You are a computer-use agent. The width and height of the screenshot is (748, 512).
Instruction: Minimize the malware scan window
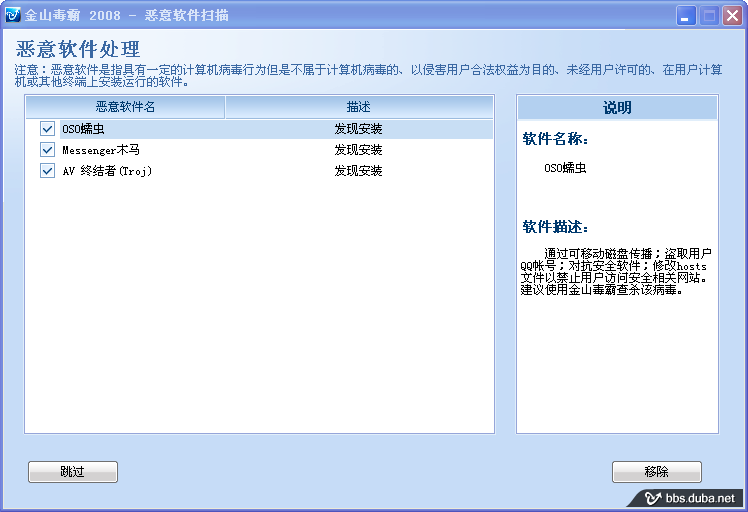[x=686, y=15]
